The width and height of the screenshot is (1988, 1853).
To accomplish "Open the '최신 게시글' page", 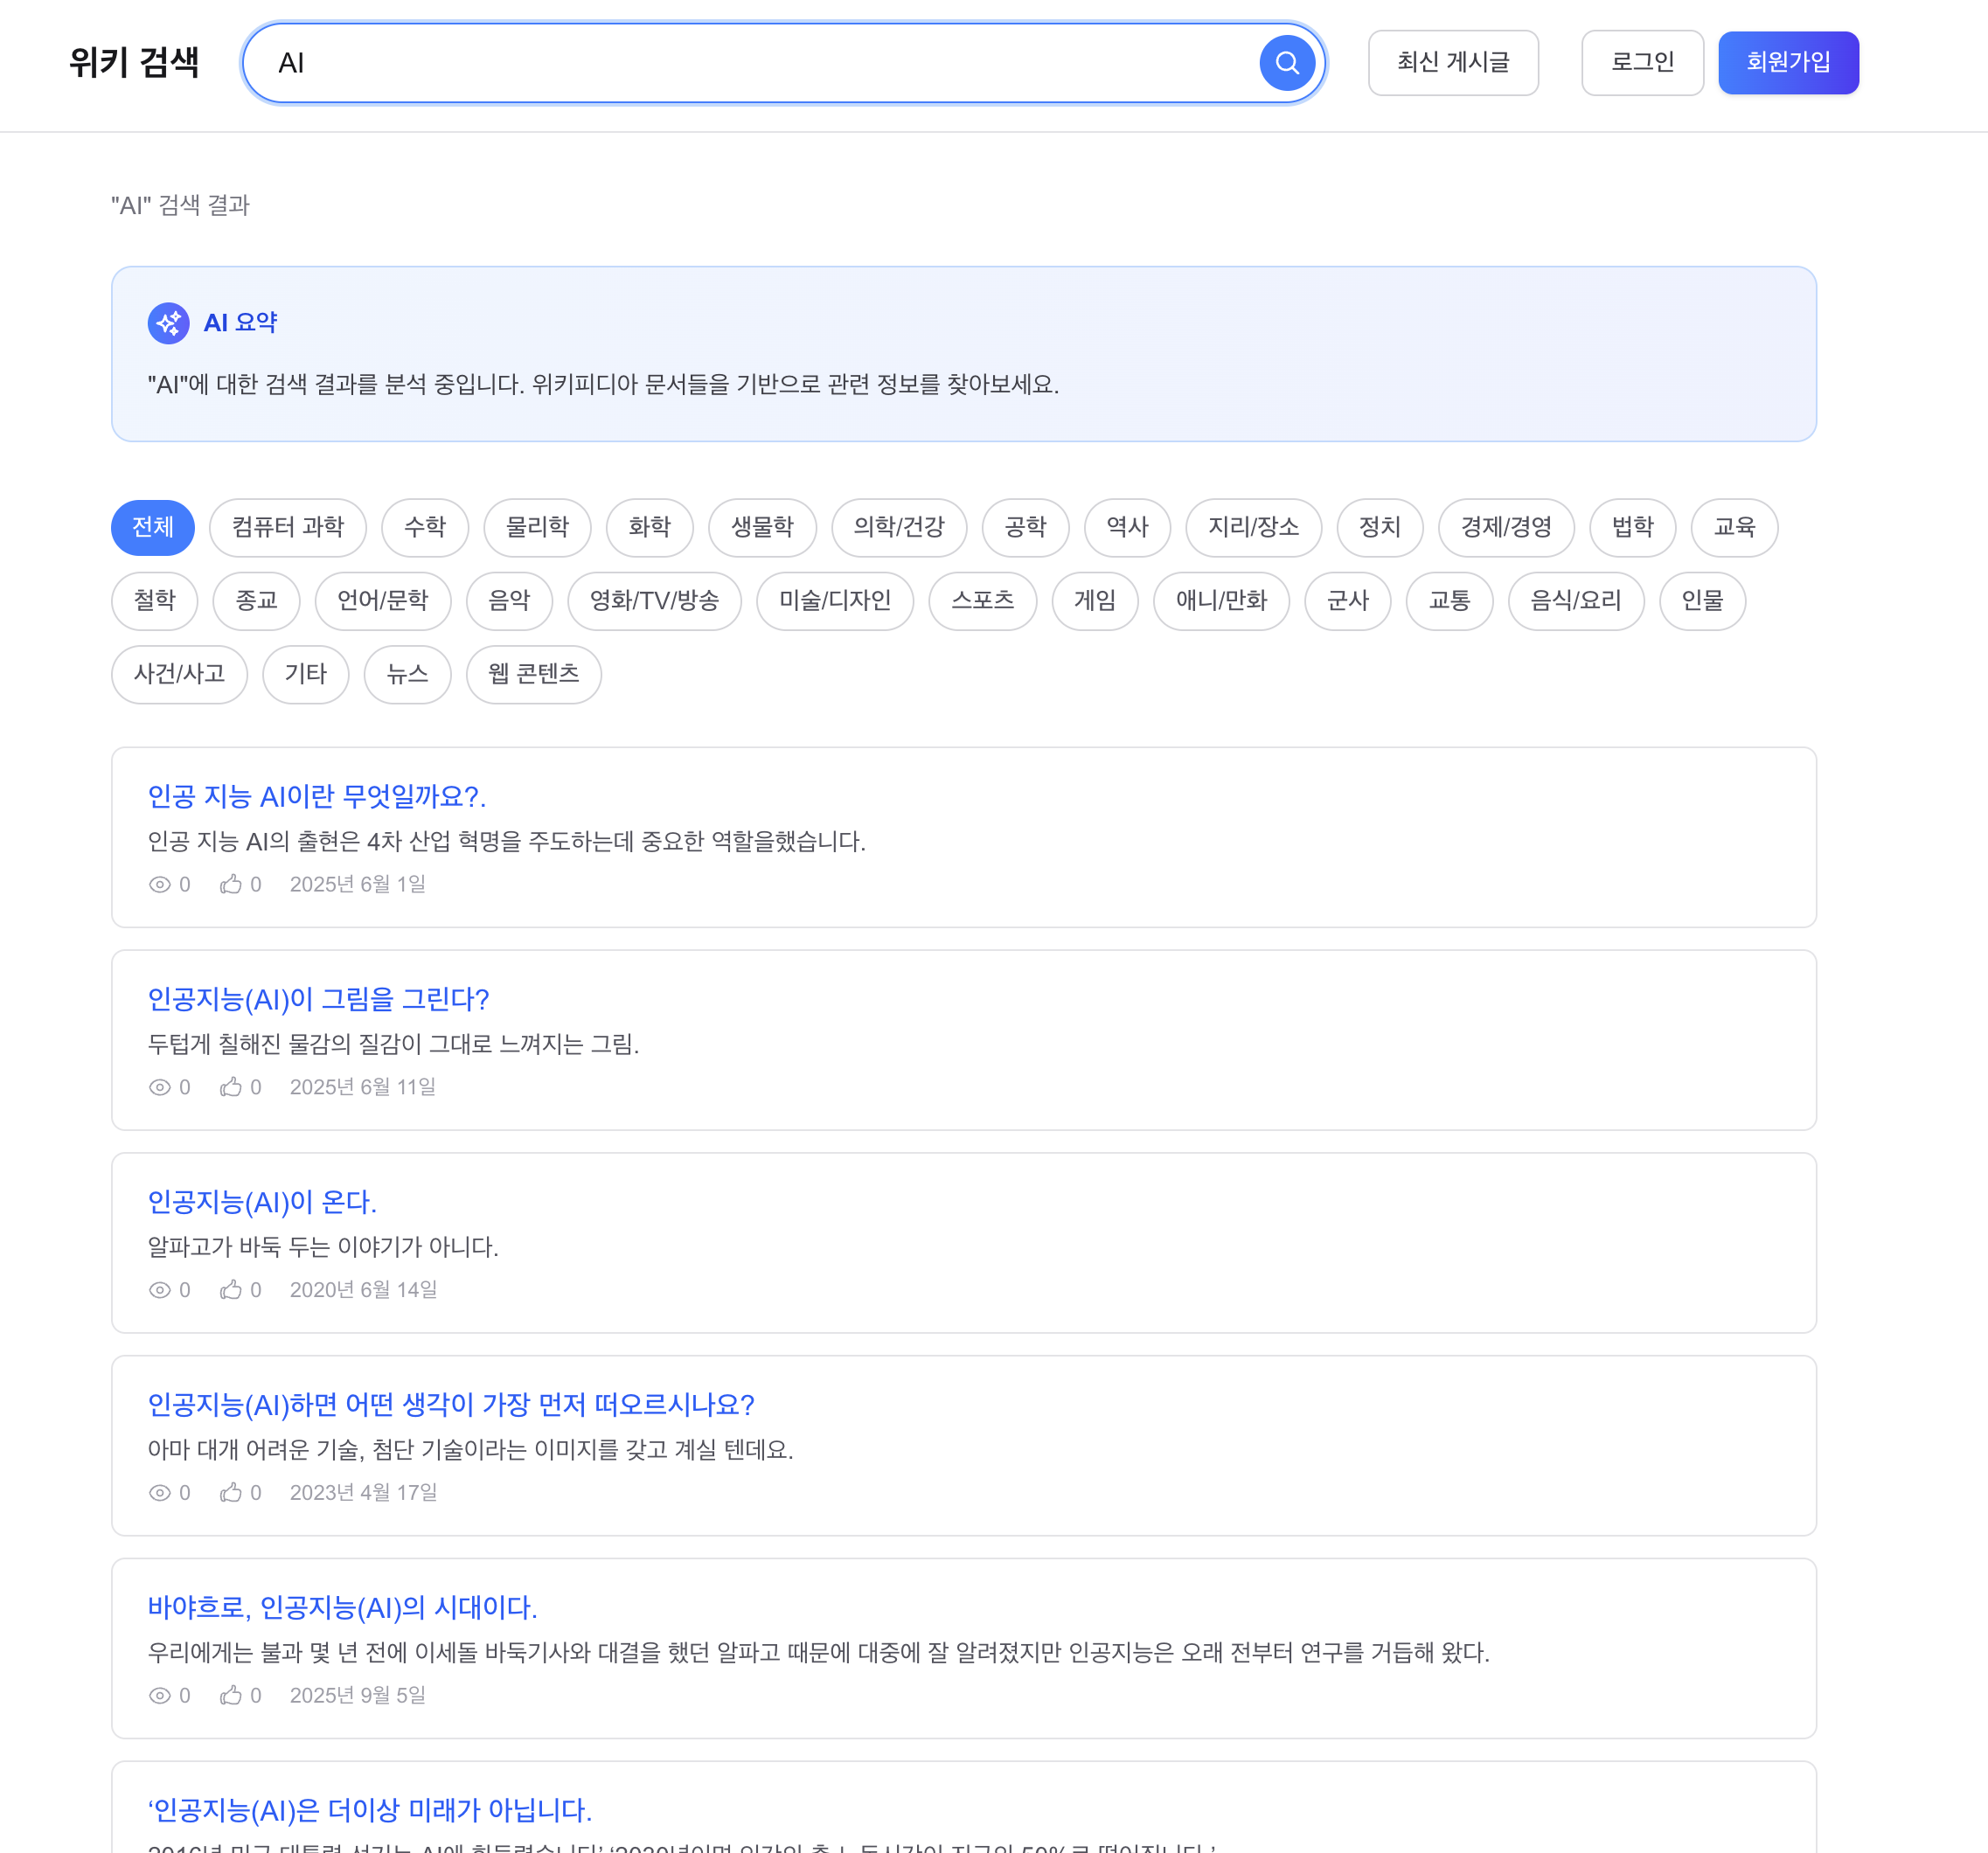I will pos(1453,62).
